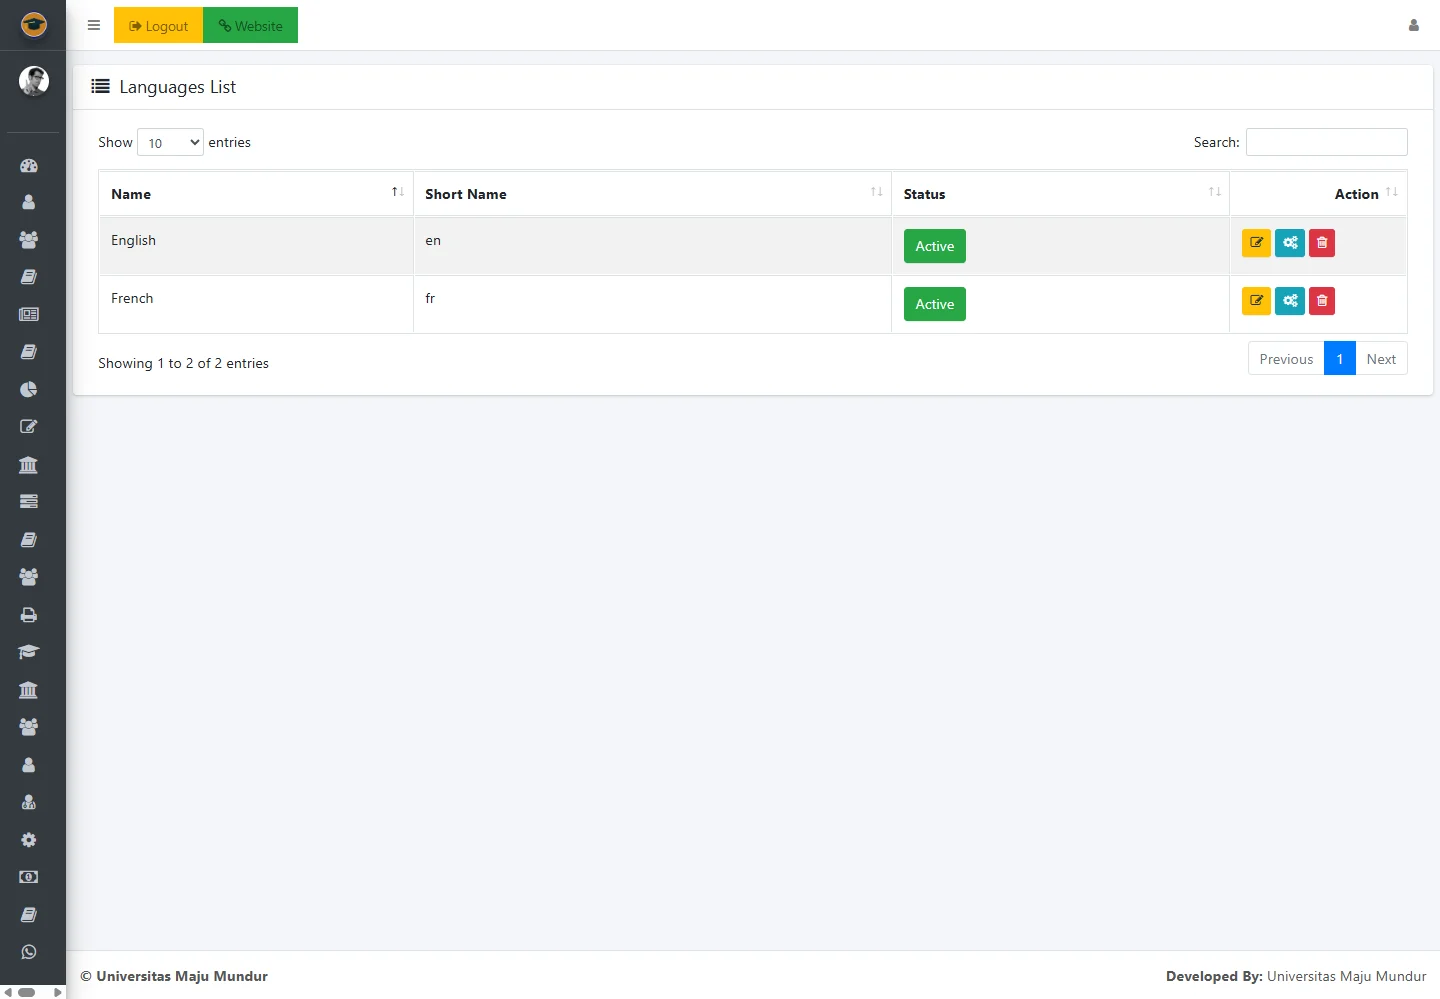Open the dashboard gauge icon in sidebar

tap(29, 166)
